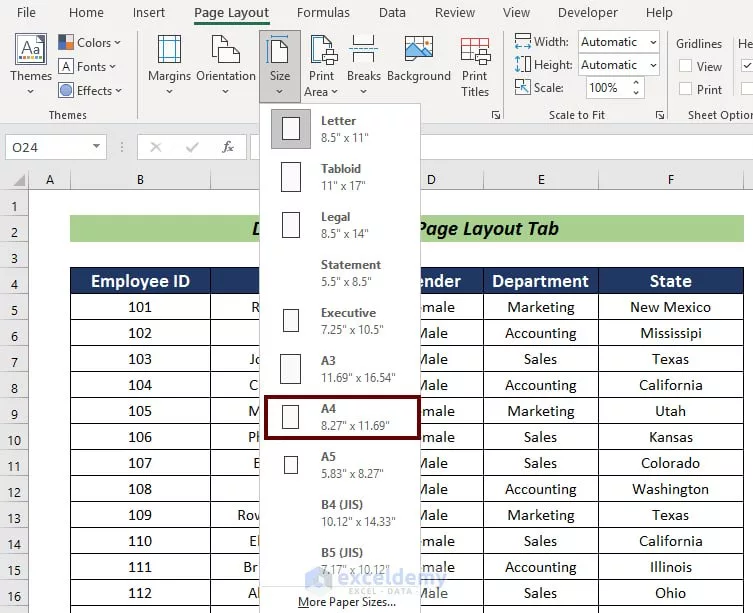Choose Legal 8.5" x 14" paper size
Screen dimensions: 753x613
pos(340,225)
